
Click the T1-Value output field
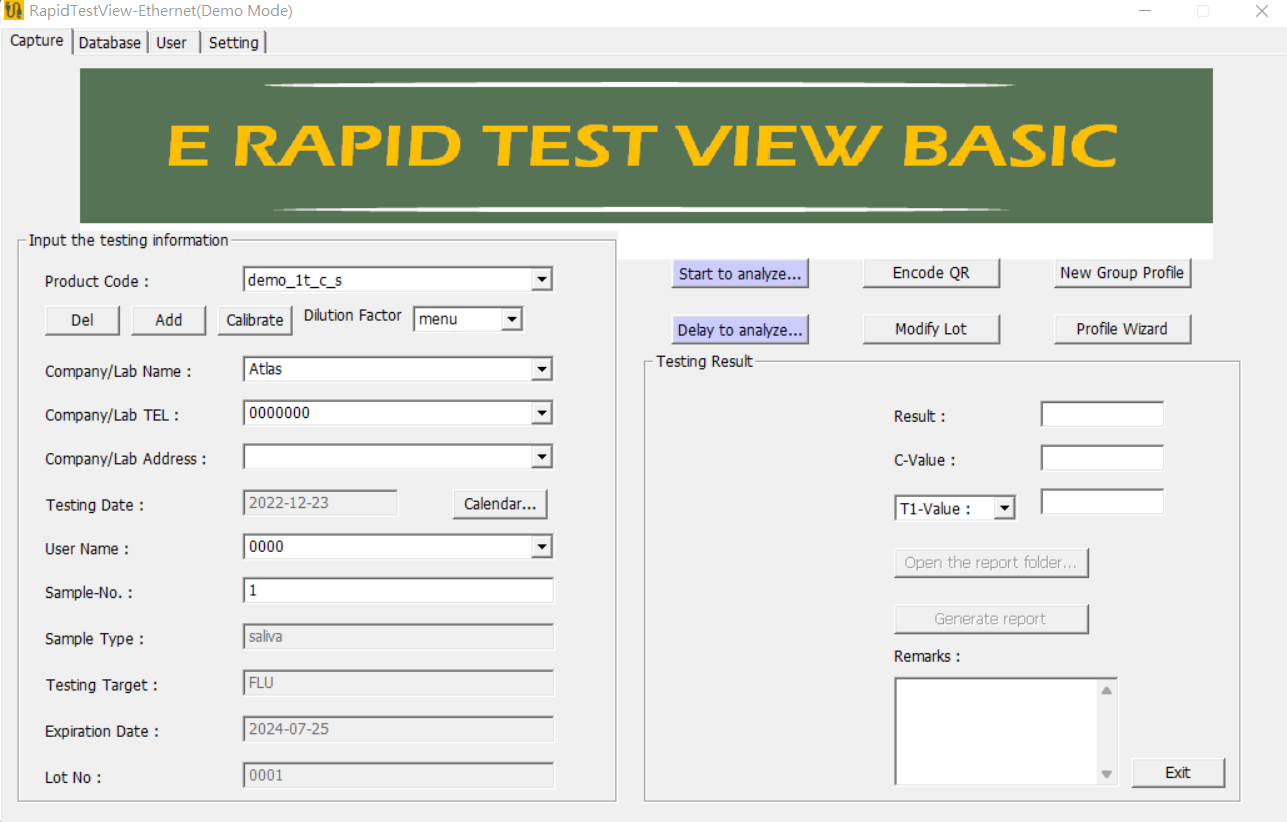1102,502
